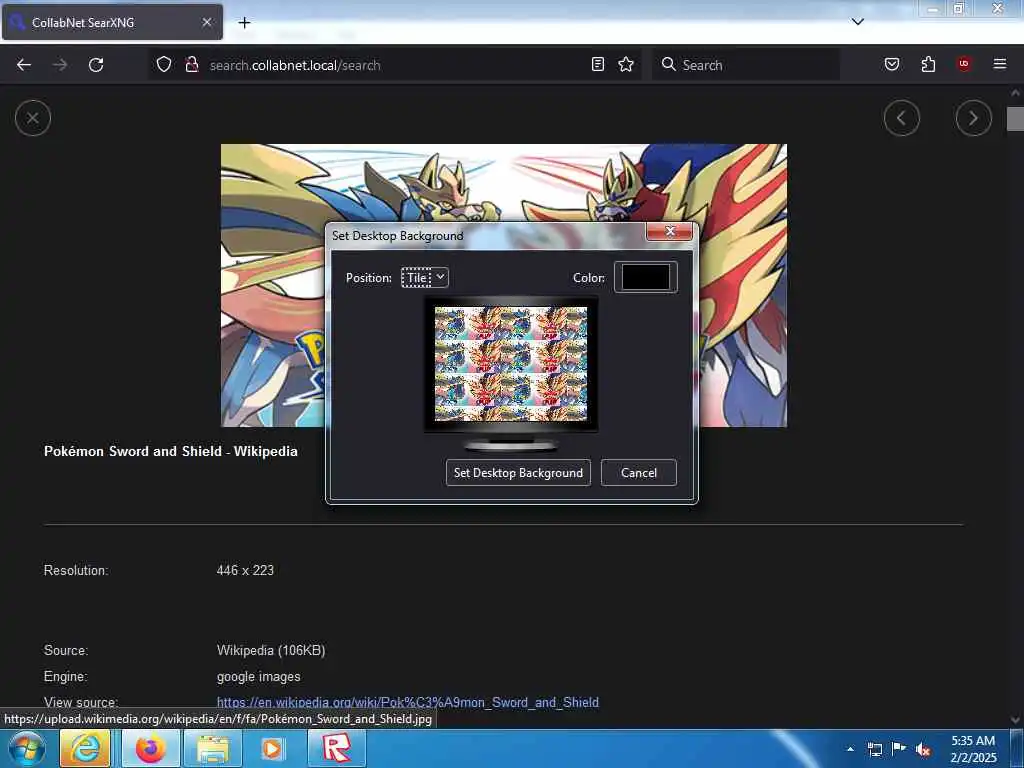Screen dimensions: 1024x768
Task: Click the Wikipedia (106KB) source text
Action: coord(271,650)
